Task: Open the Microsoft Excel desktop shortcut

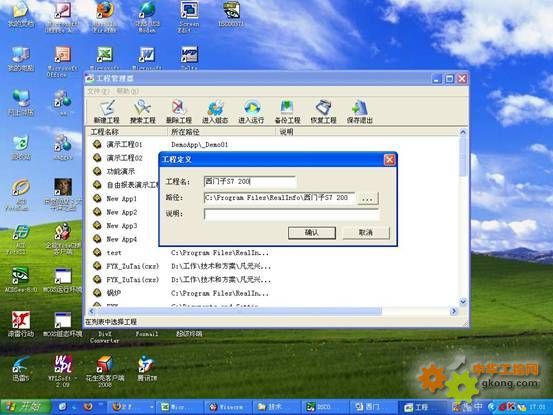Action: pos(105,57)
